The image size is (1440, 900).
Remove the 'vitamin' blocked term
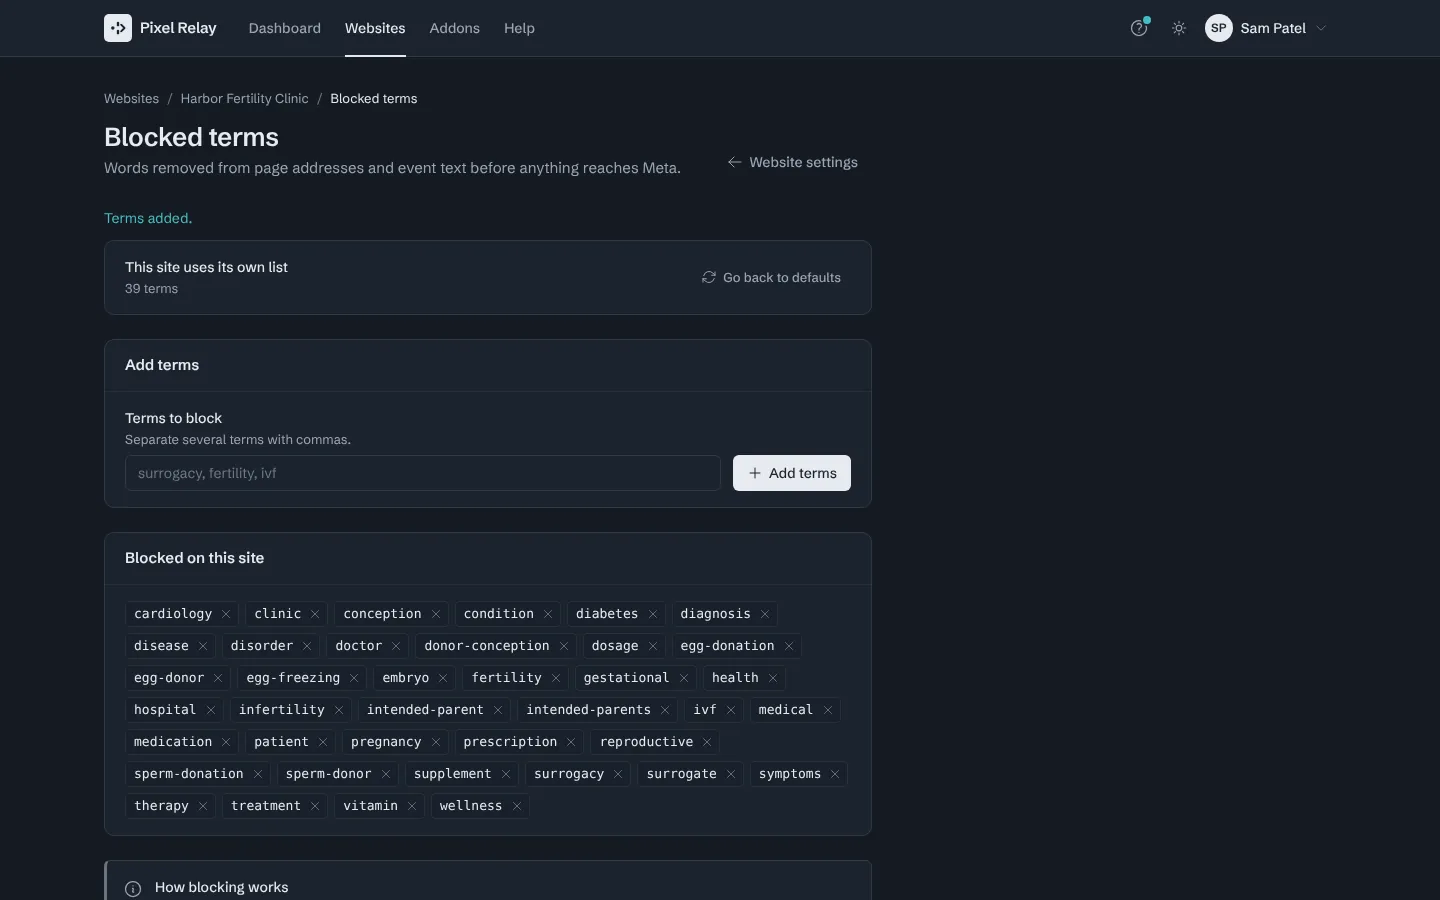click(412, 806)
